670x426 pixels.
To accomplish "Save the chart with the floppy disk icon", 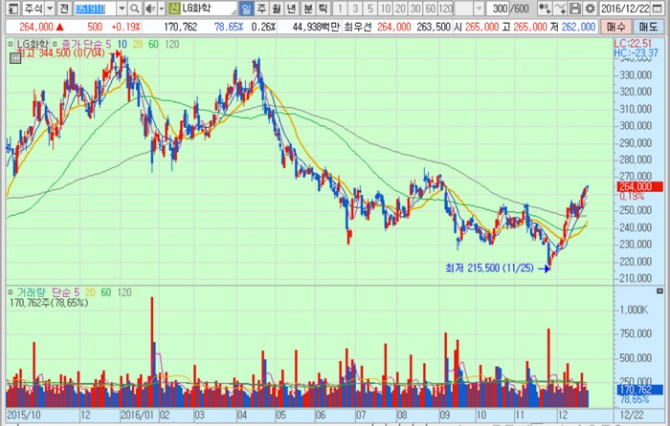I will [x=573, y=8].
